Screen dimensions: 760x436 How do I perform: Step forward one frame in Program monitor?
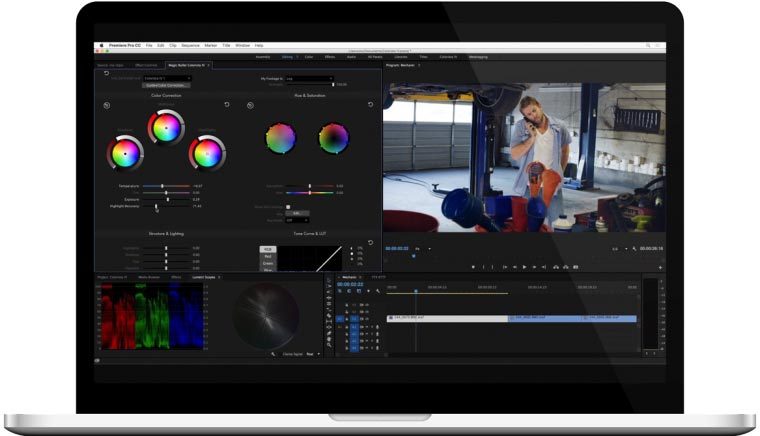pyautogui.click(x=534, y=267)
